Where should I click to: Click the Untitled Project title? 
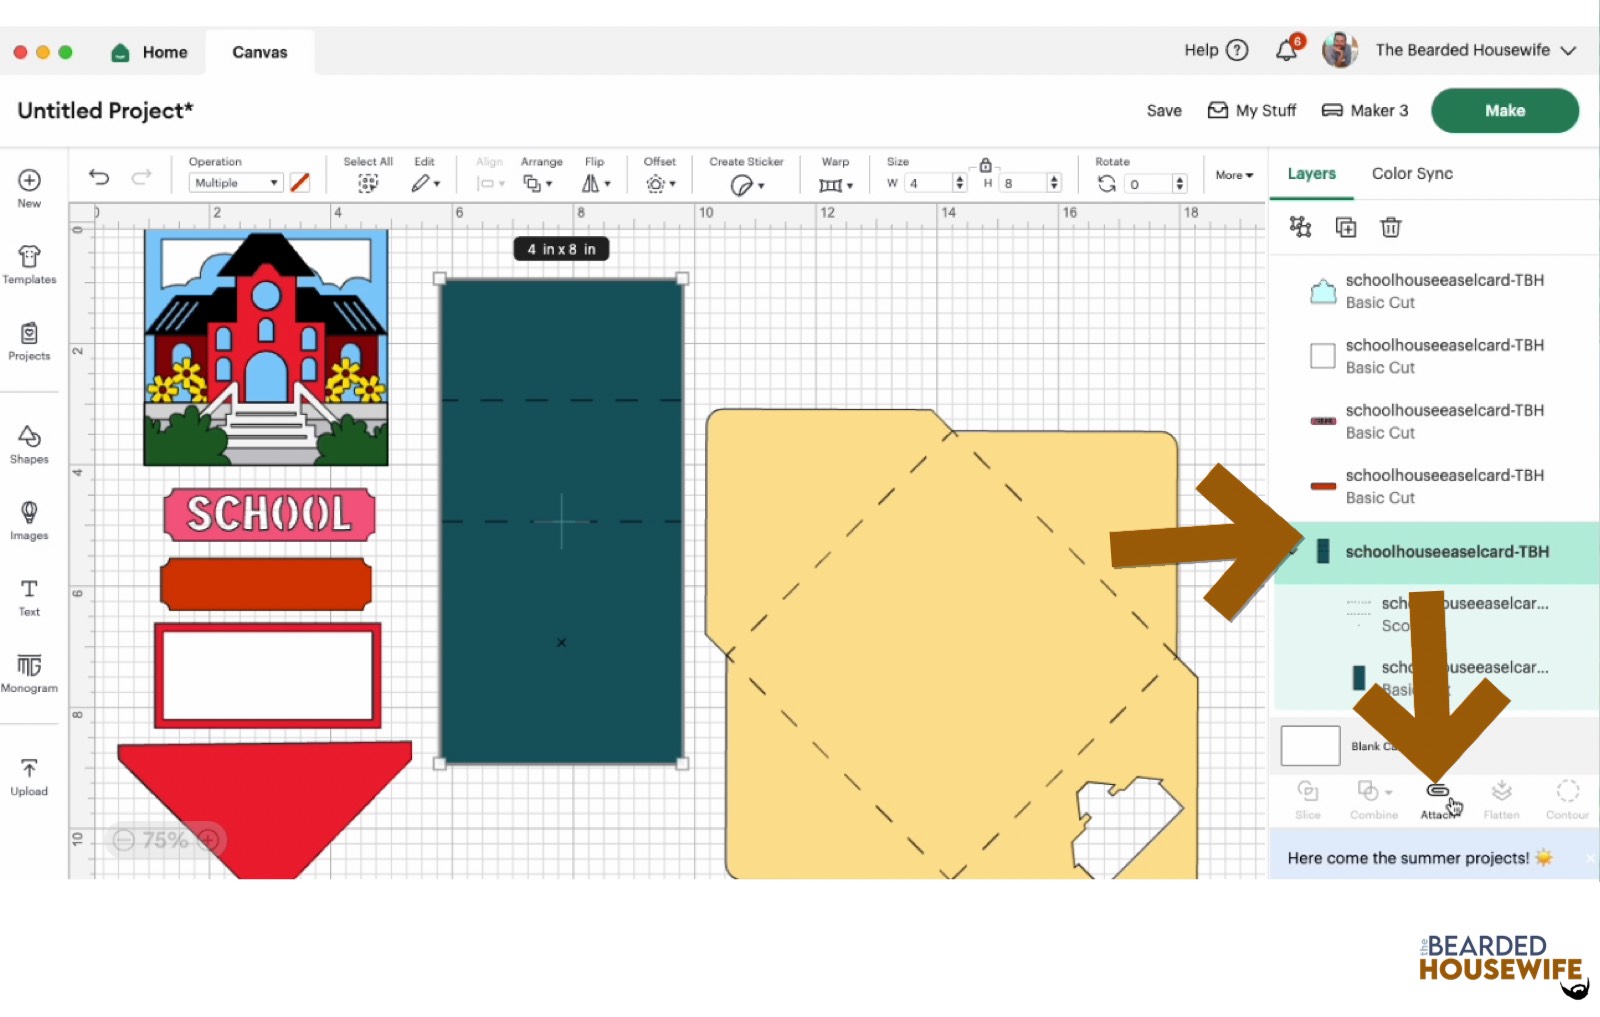tap(105, 111)
